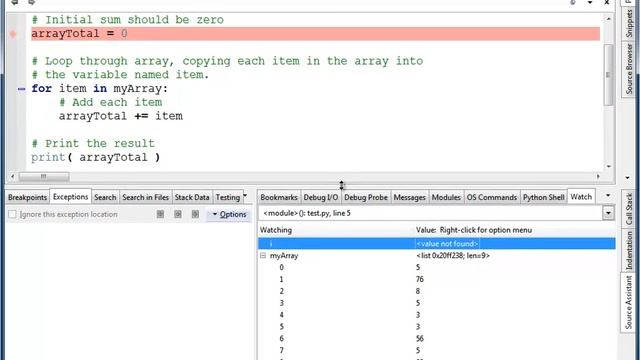Open the Options dropdown in Exceptions panel
The width and height of the screenshot is (640, 360).
[x=229, y=214]
